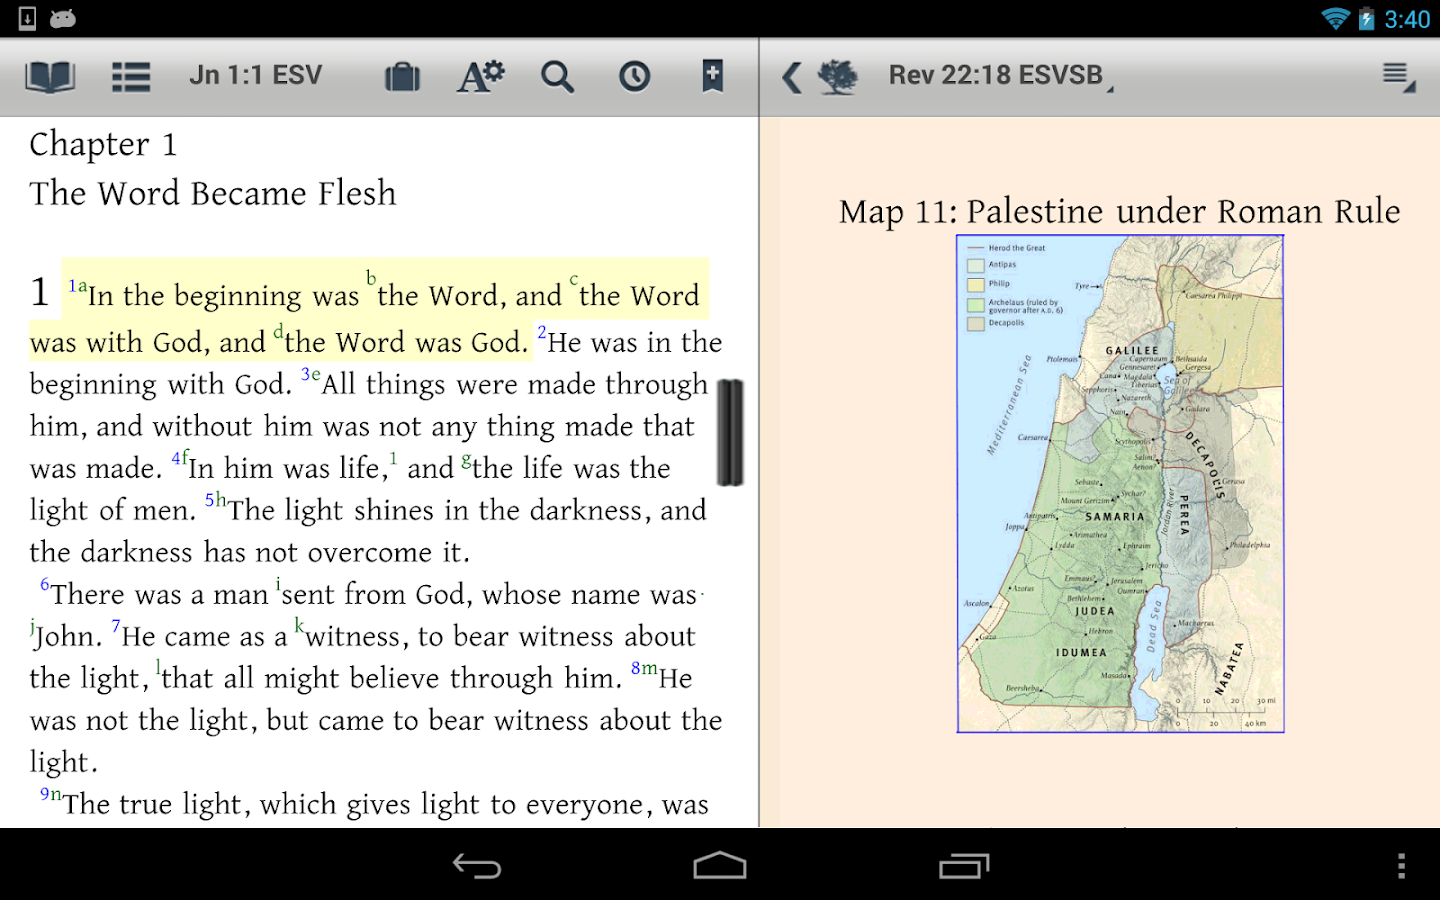Tap Android back button
The height and width of the screenshot is (900, 1440).
pyautogui.click(x=477, y=866)
